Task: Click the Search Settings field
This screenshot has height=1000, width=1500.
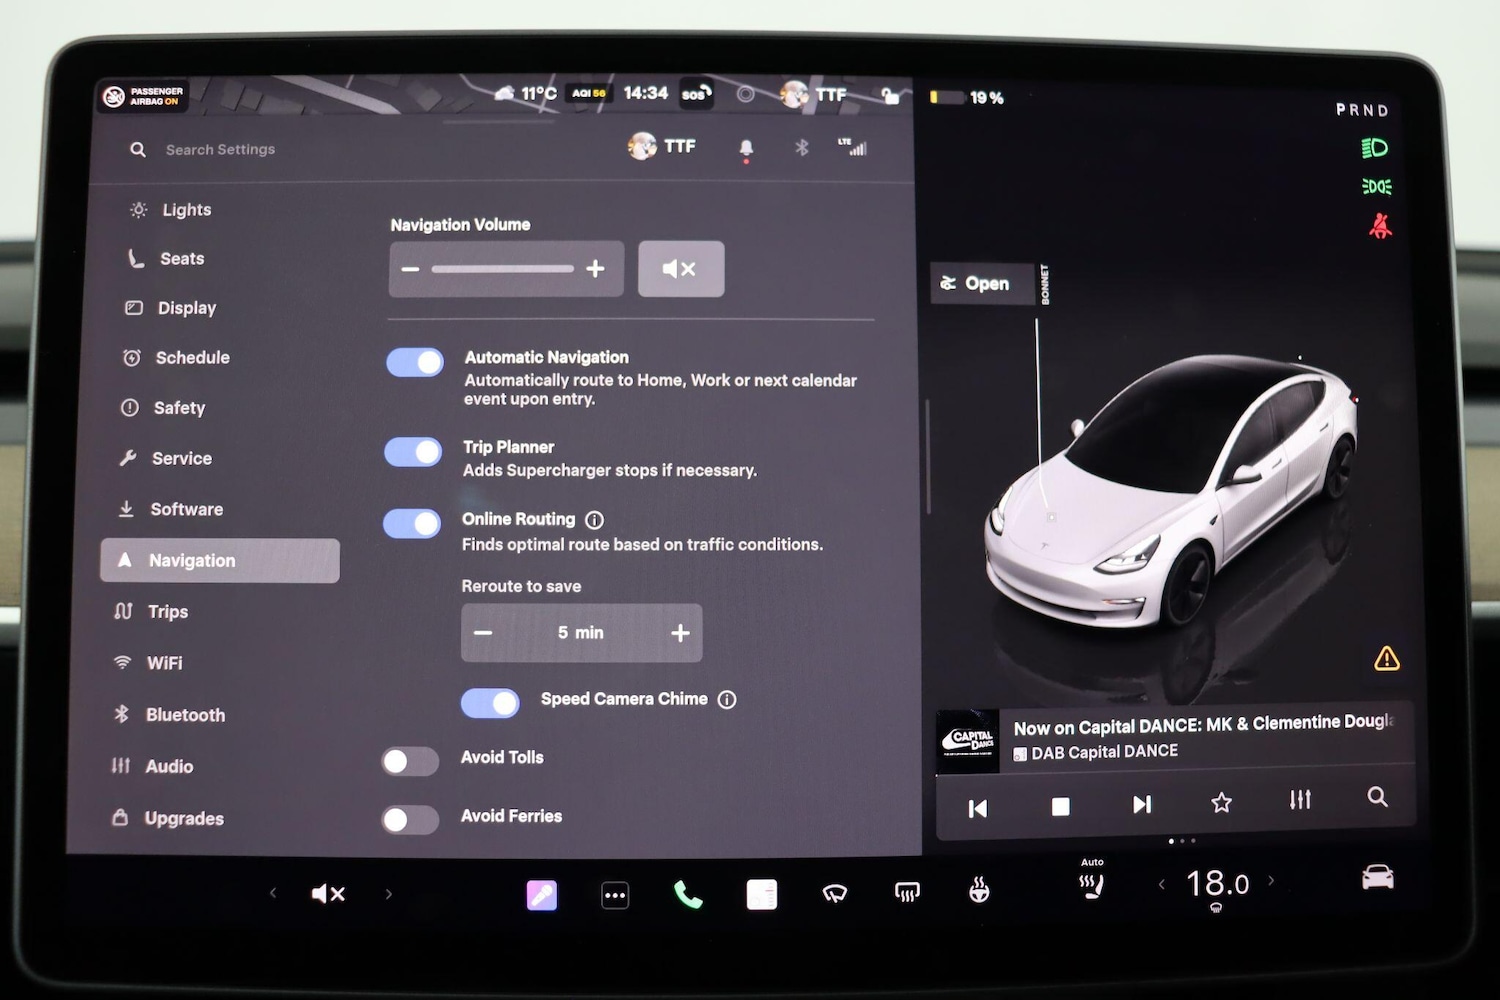Action: point(220,149)
